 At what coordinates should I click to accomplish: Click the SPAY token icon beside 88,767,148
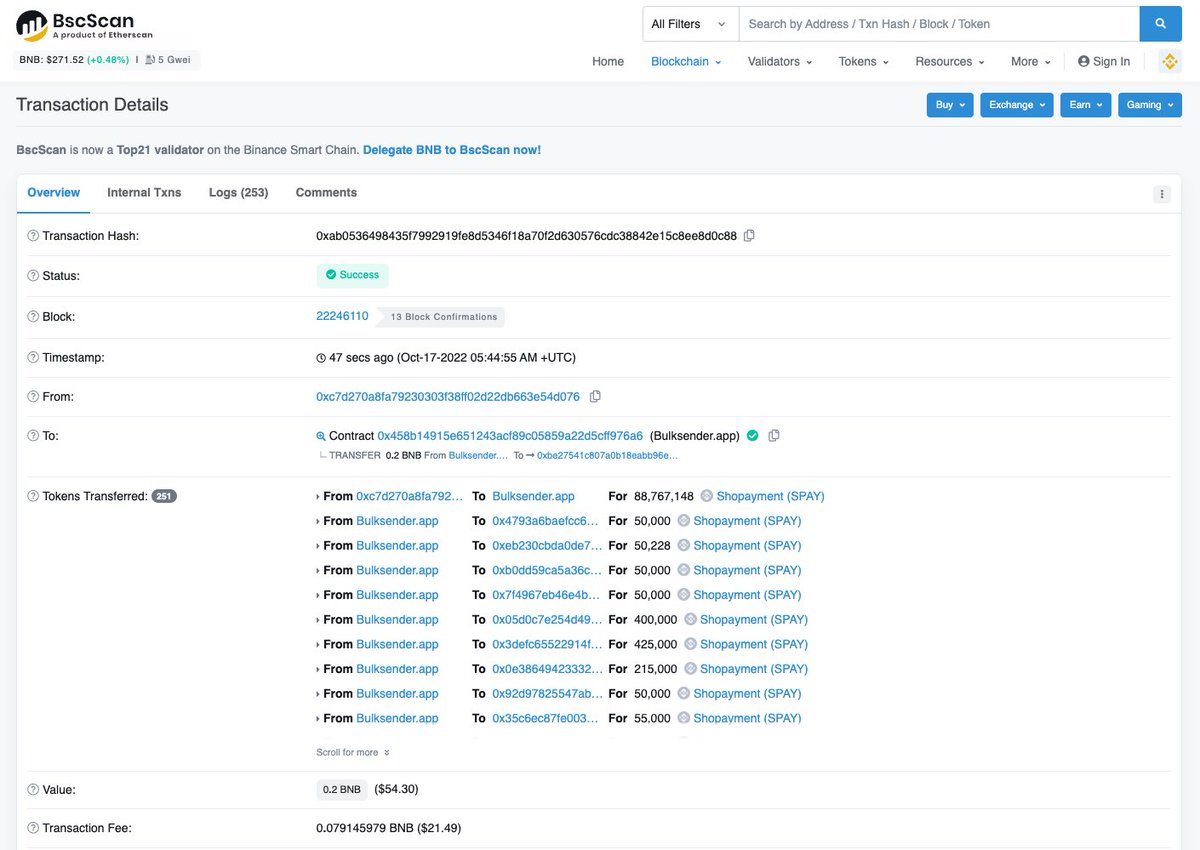click(x=706, y=496)
